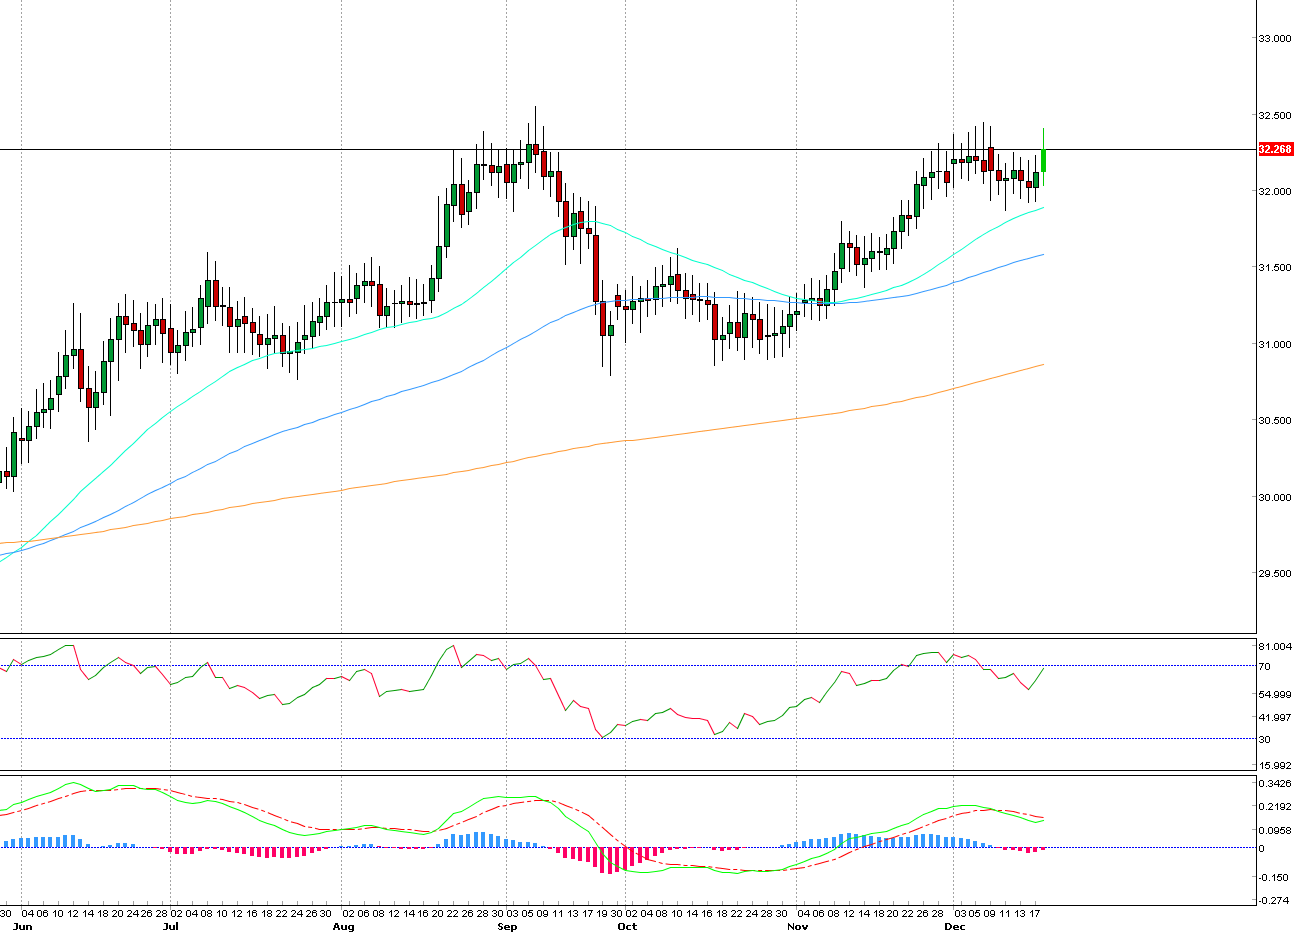Click the latest bright green candlestick
The image size is (1301, 941).
click(1044, 159)
